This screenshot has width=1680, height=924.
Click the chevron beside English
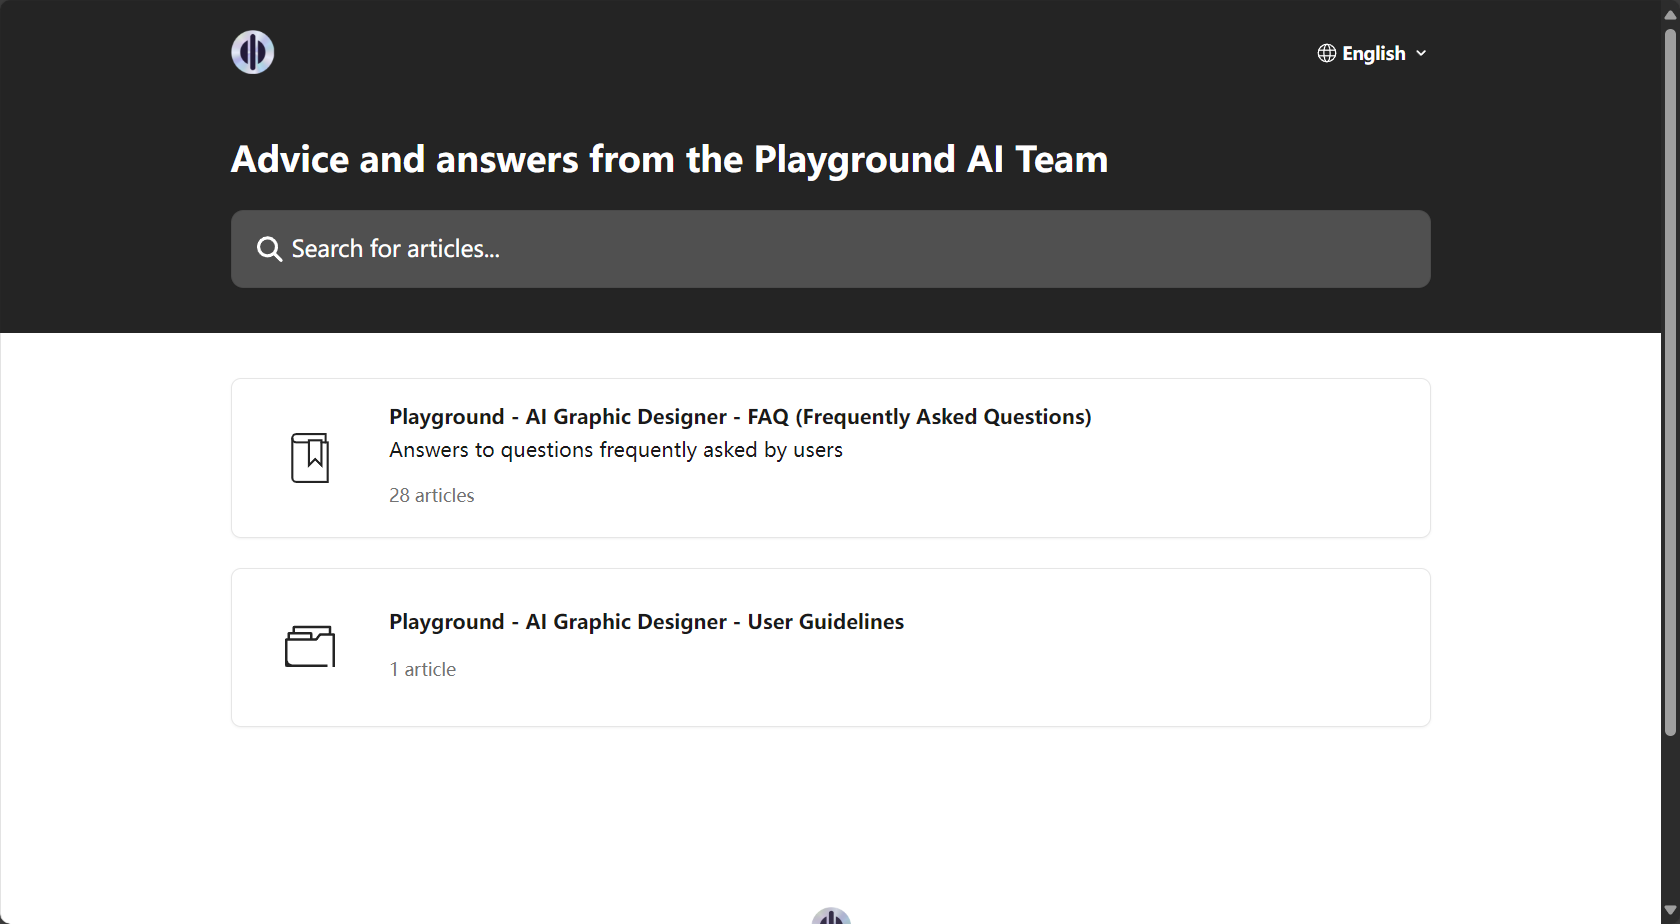pos(1421,53)
